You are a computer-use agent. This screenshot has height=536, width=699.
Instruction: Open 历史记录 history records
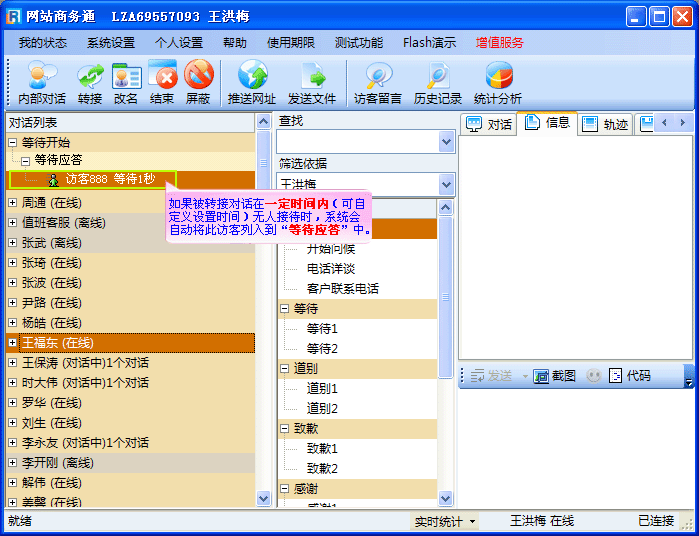click(438, 82)
